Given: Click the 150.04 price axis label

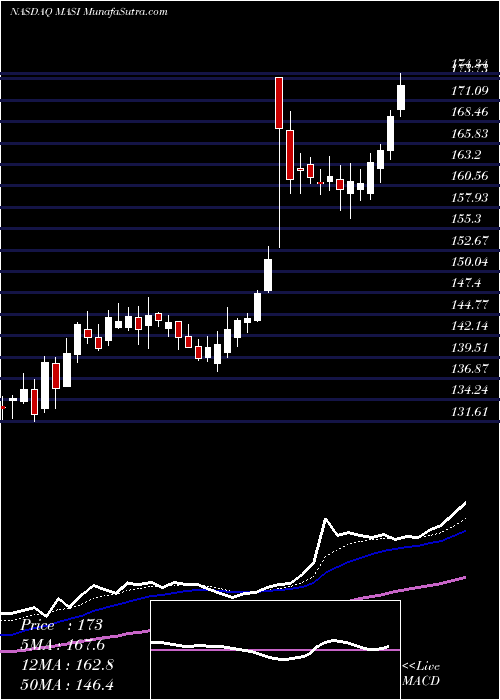Looking at the screenshot, I should coord(470,262).
